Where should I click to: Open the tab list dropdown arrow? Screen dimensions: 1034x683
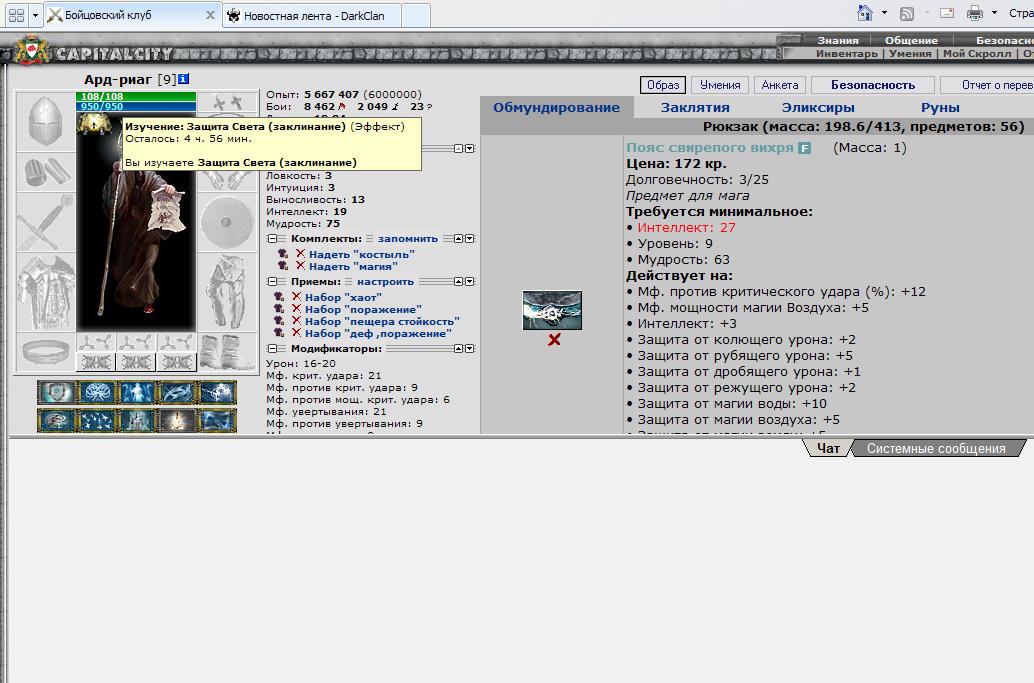(x=35, y=15)
